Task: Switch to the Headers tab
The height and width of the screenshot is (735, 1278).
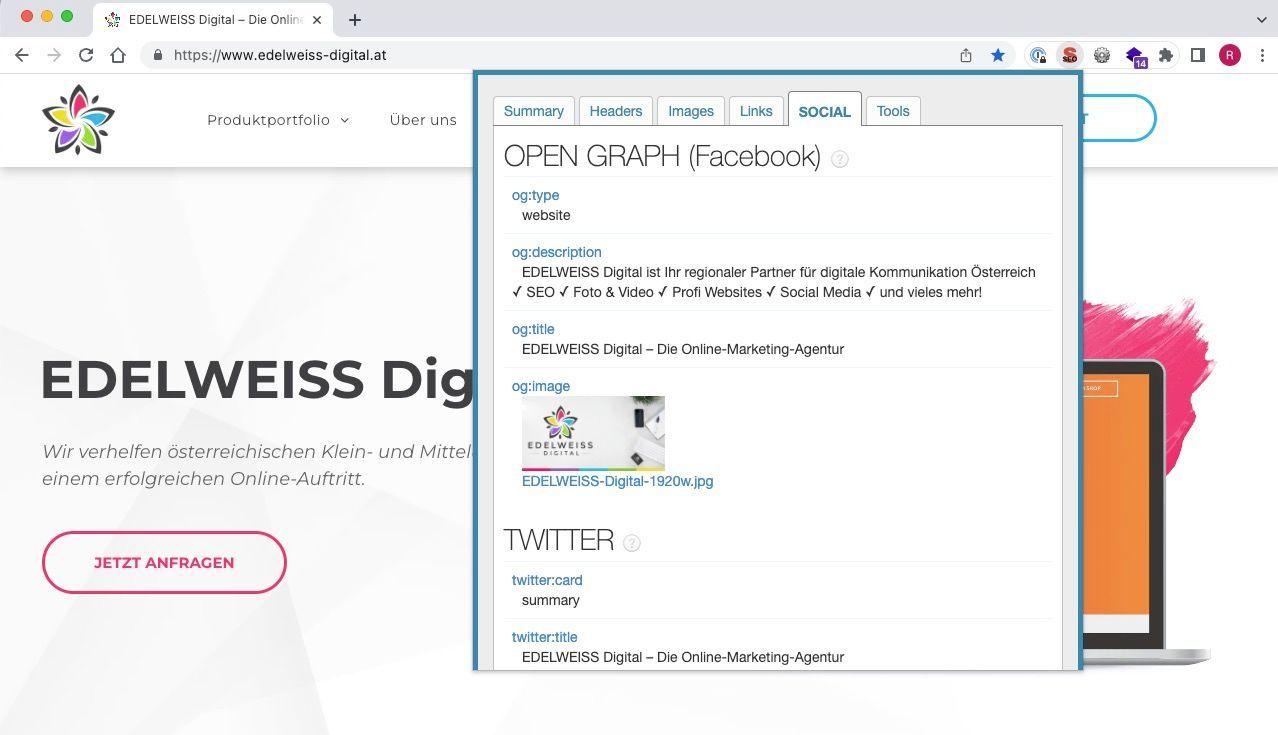Action: coord(616,111)
